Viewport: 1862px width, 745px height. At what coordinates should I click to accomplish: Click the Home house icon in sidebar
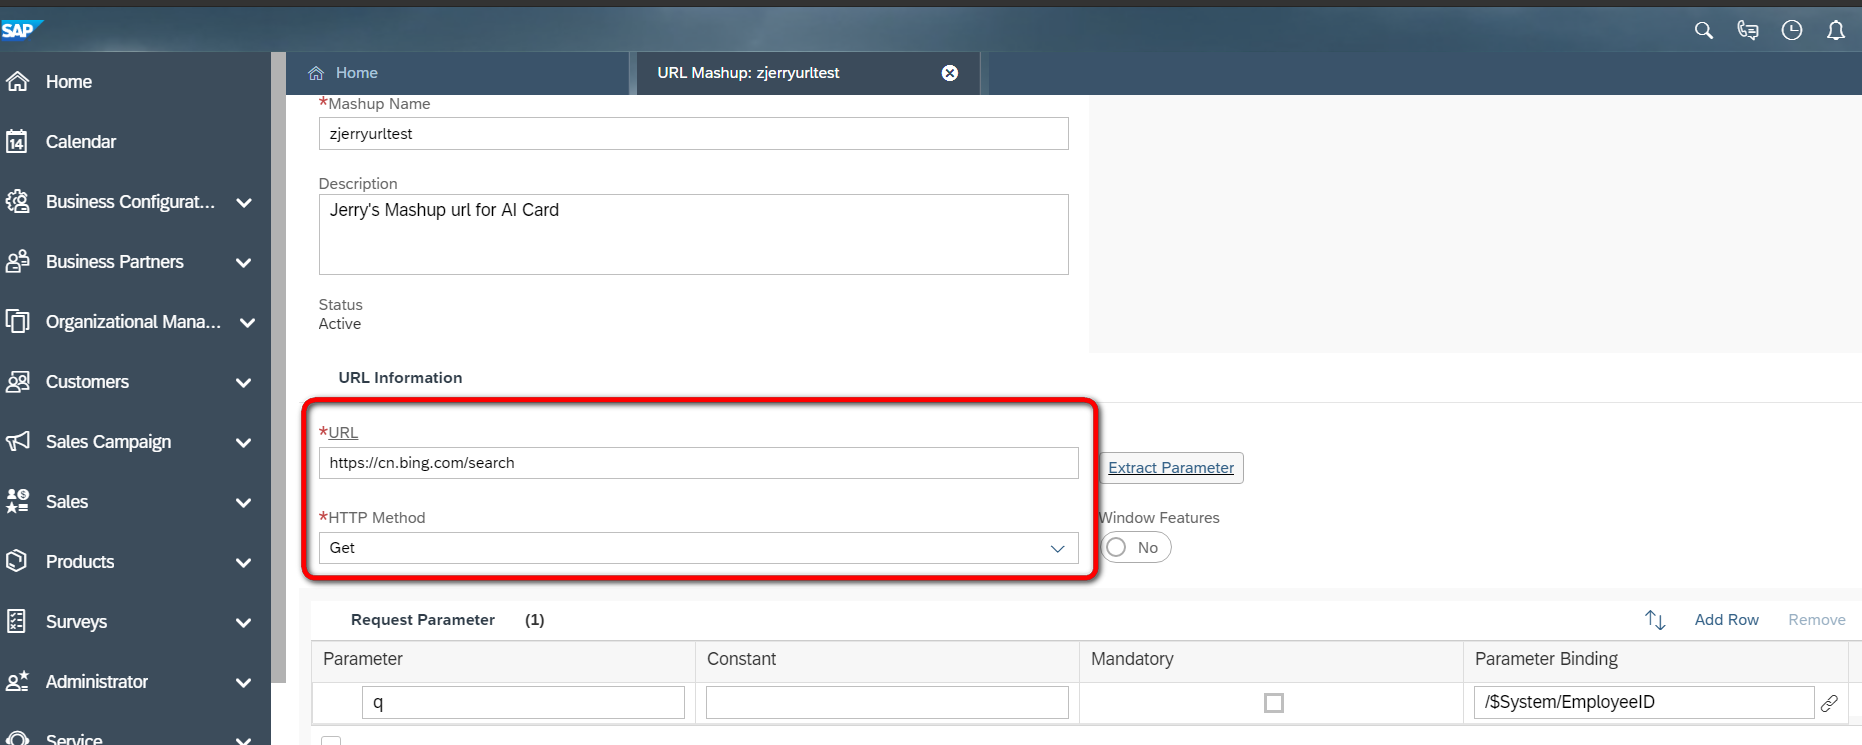click(x=17, y=82)
